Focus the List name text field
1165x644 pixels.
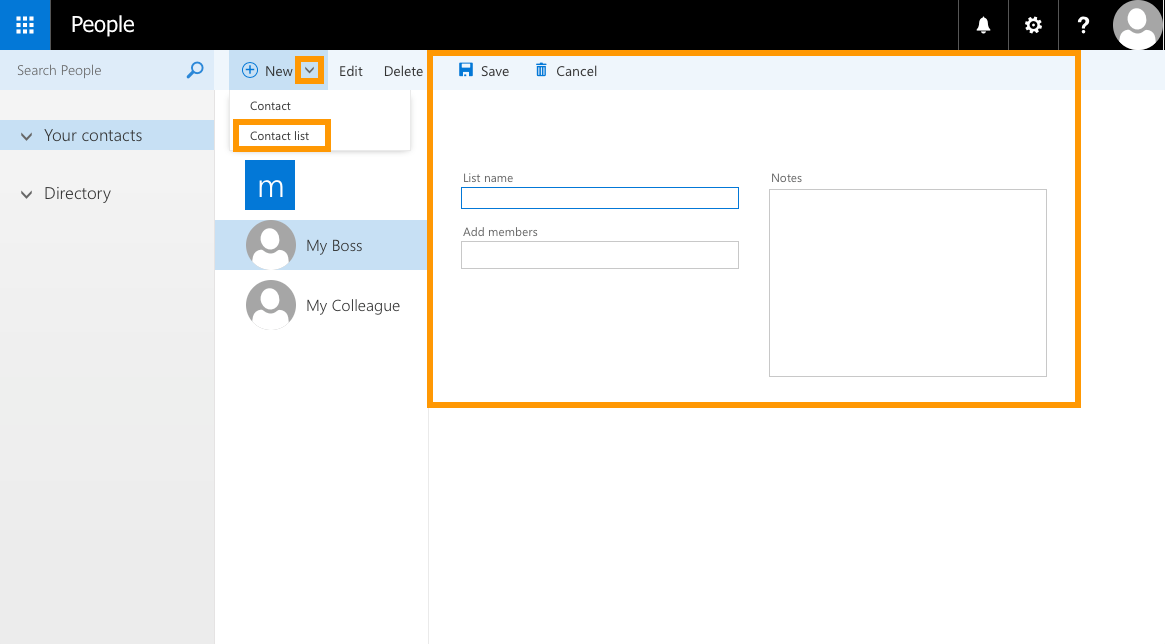click(599, 198)
